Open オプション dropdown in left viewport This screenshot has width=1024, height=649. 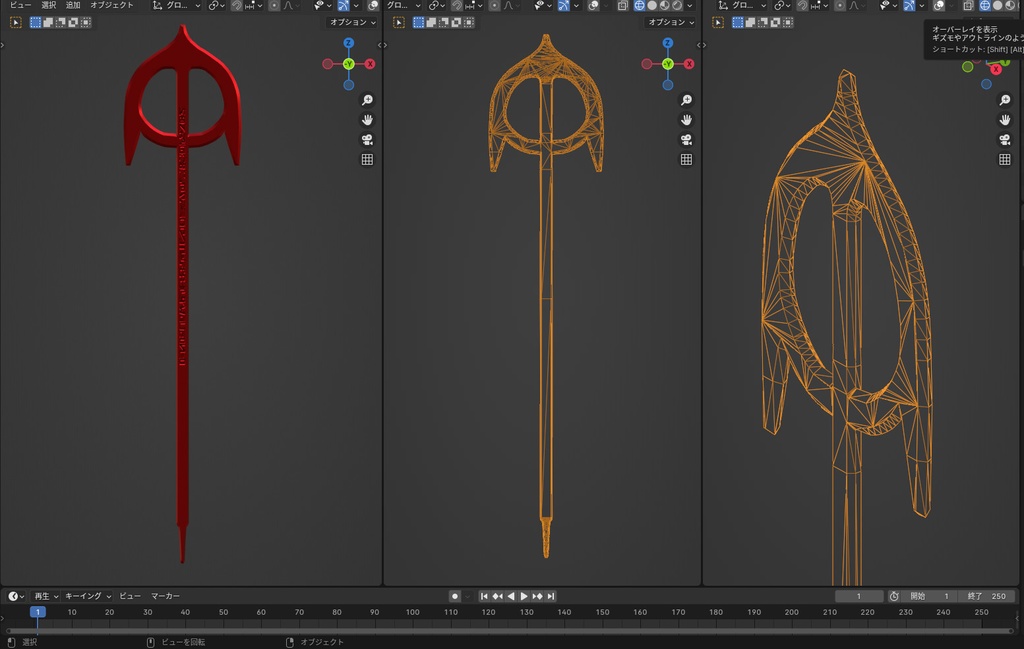coord(353,22)
